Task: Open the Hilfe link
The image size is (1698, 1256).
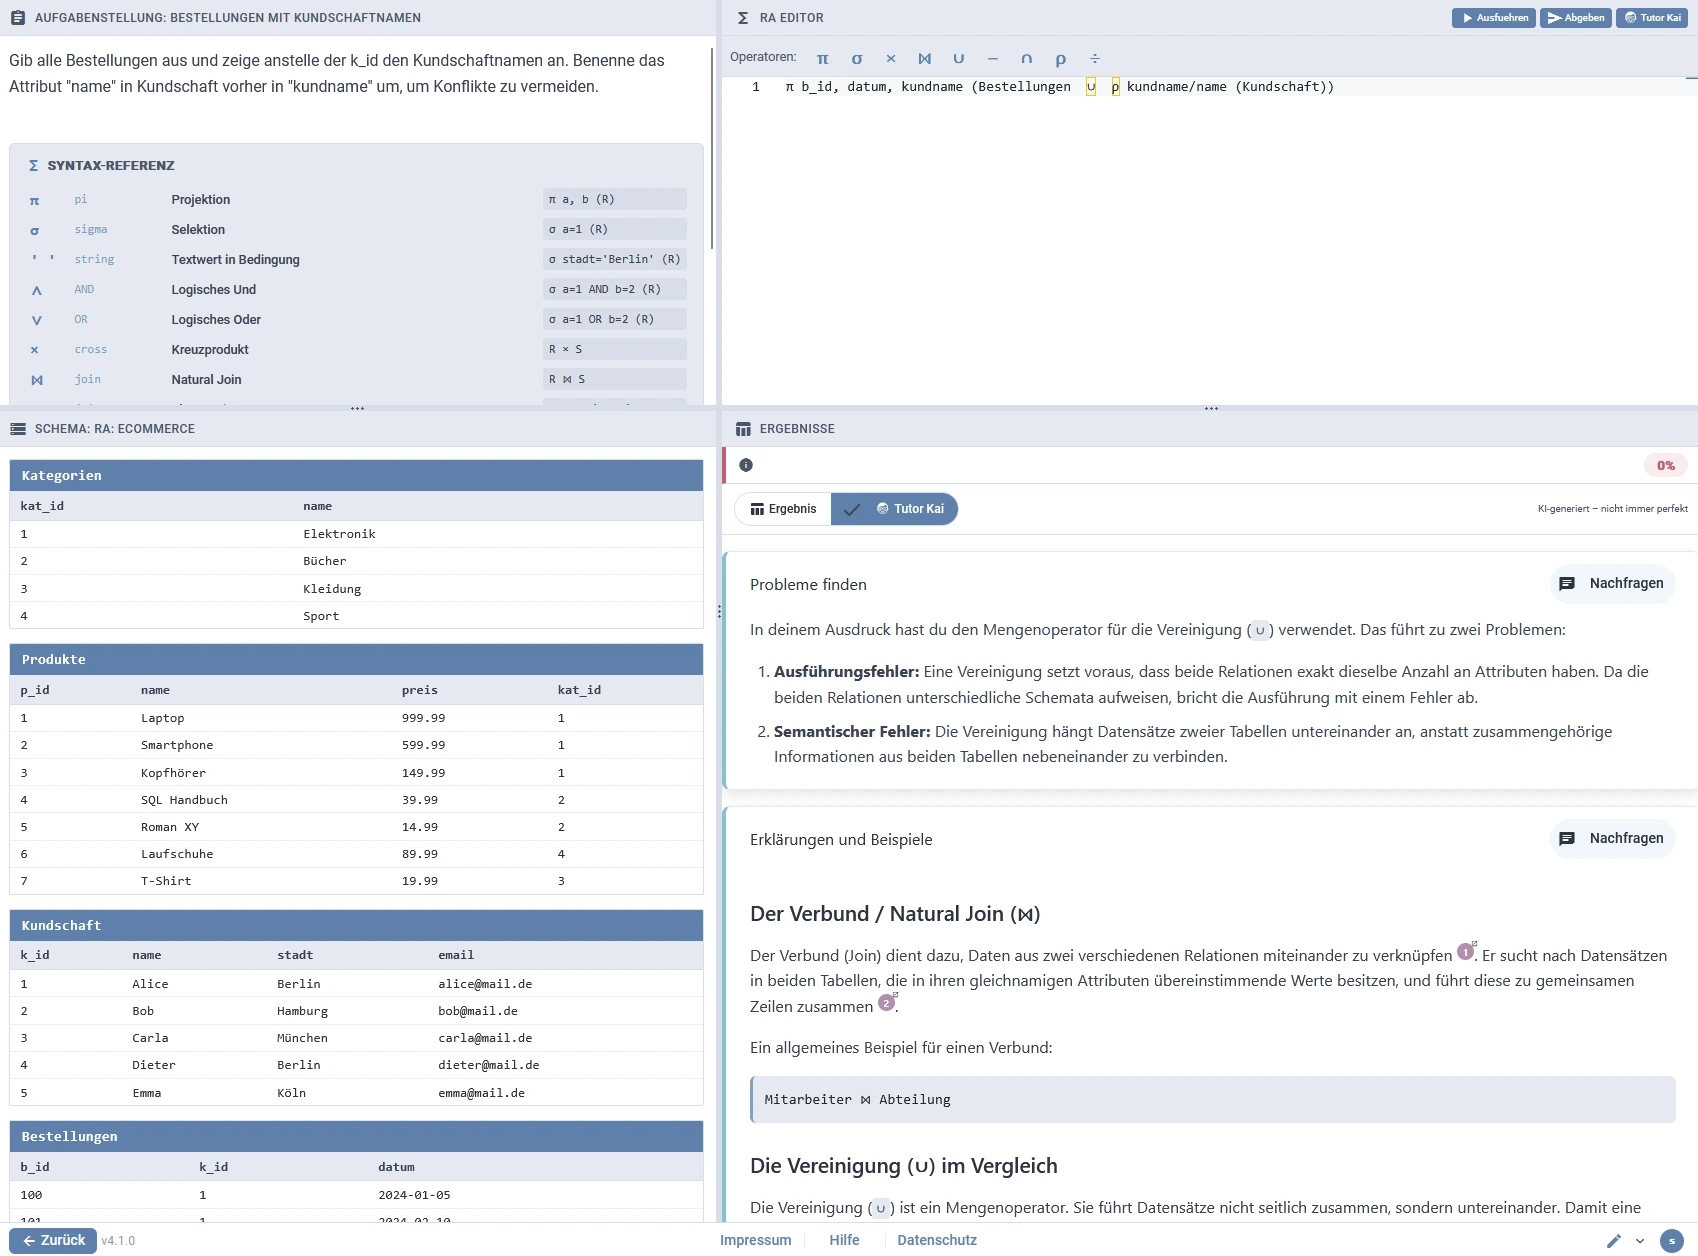Action: click(x=844, y=1240)
